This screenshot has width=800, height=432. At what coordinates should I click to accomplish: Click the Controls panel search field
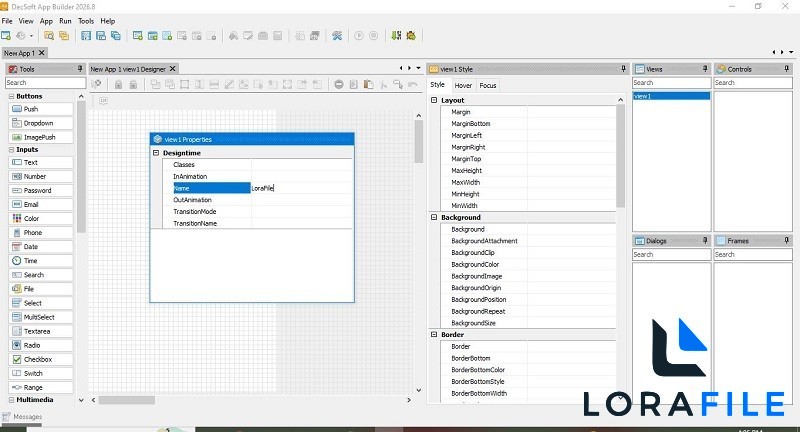point(753,83)
